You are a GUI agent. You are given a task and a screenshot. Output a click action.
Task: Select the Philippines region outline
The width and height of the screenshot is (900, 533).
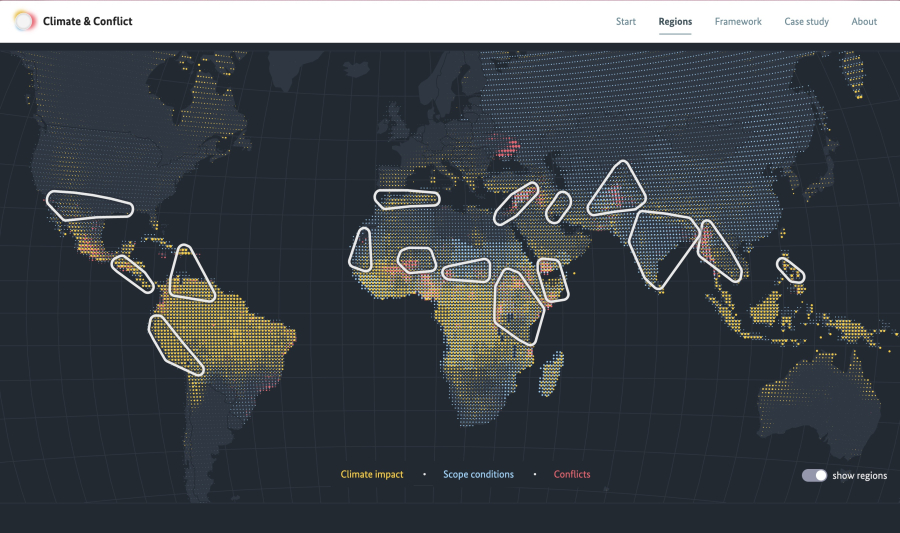click(x=790, y=270)
